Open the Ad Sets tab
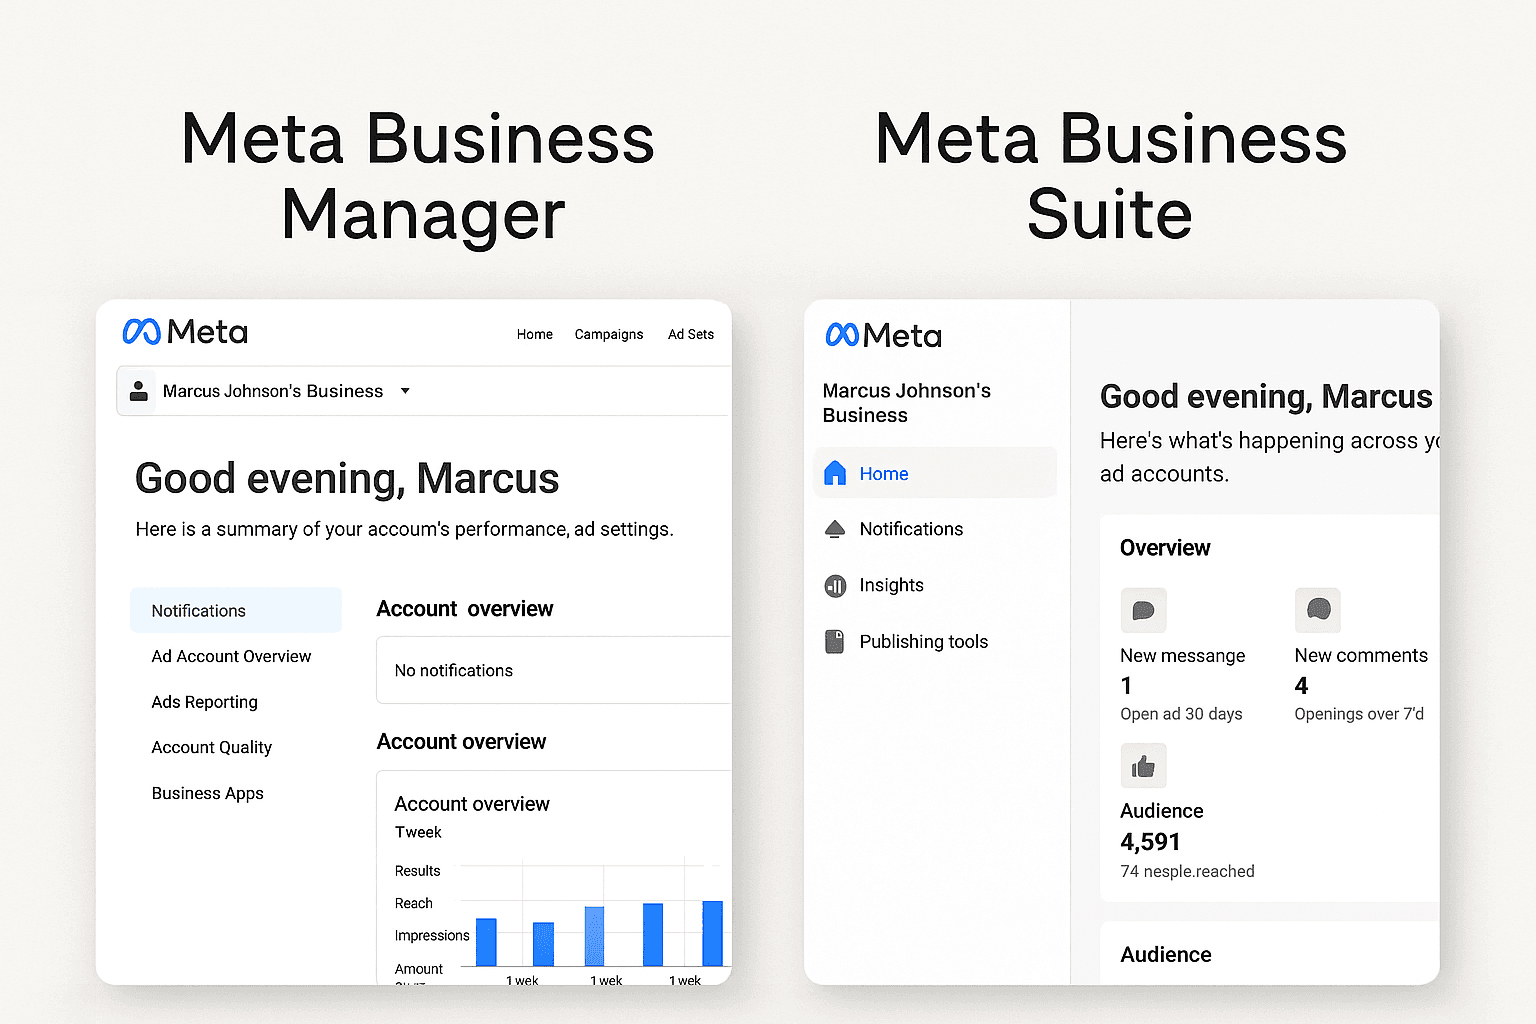The image size is (1536, 1024). pos(691,334)
